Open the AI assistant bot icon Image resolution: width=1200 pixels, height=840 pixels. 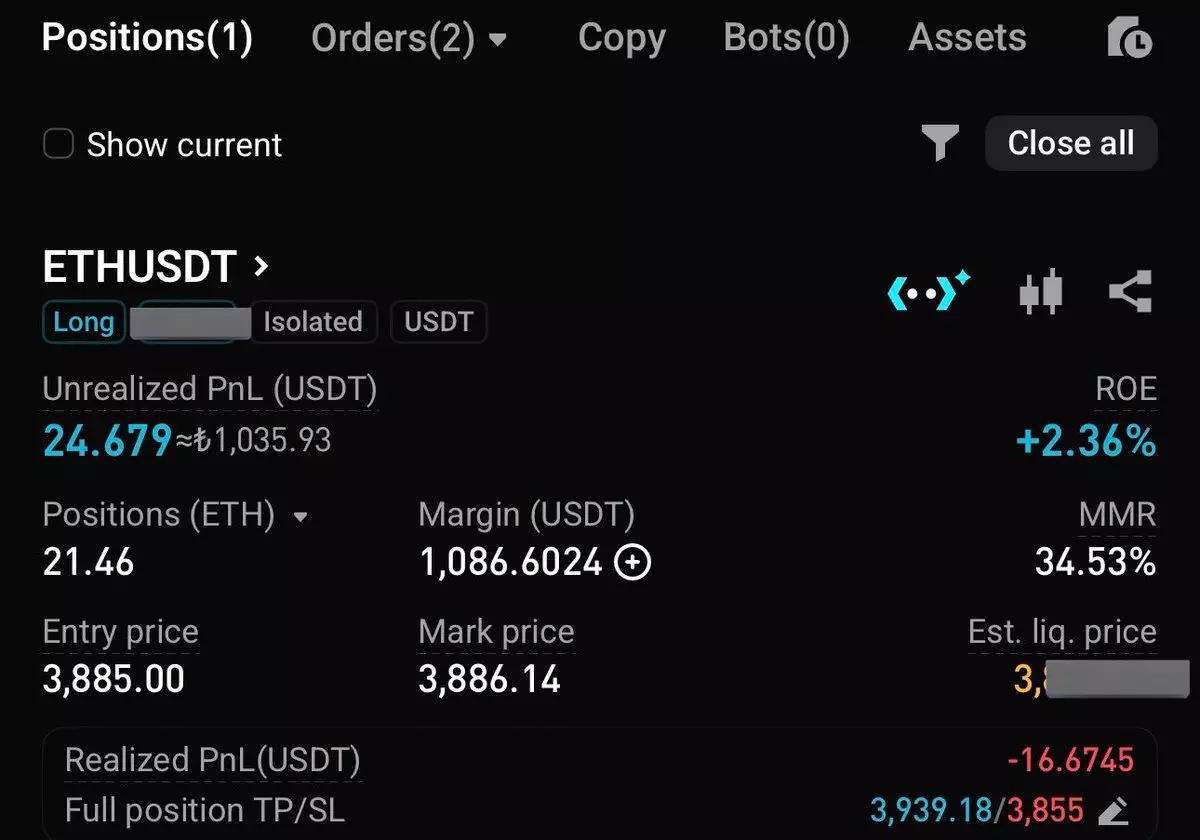tap(929, 292)
